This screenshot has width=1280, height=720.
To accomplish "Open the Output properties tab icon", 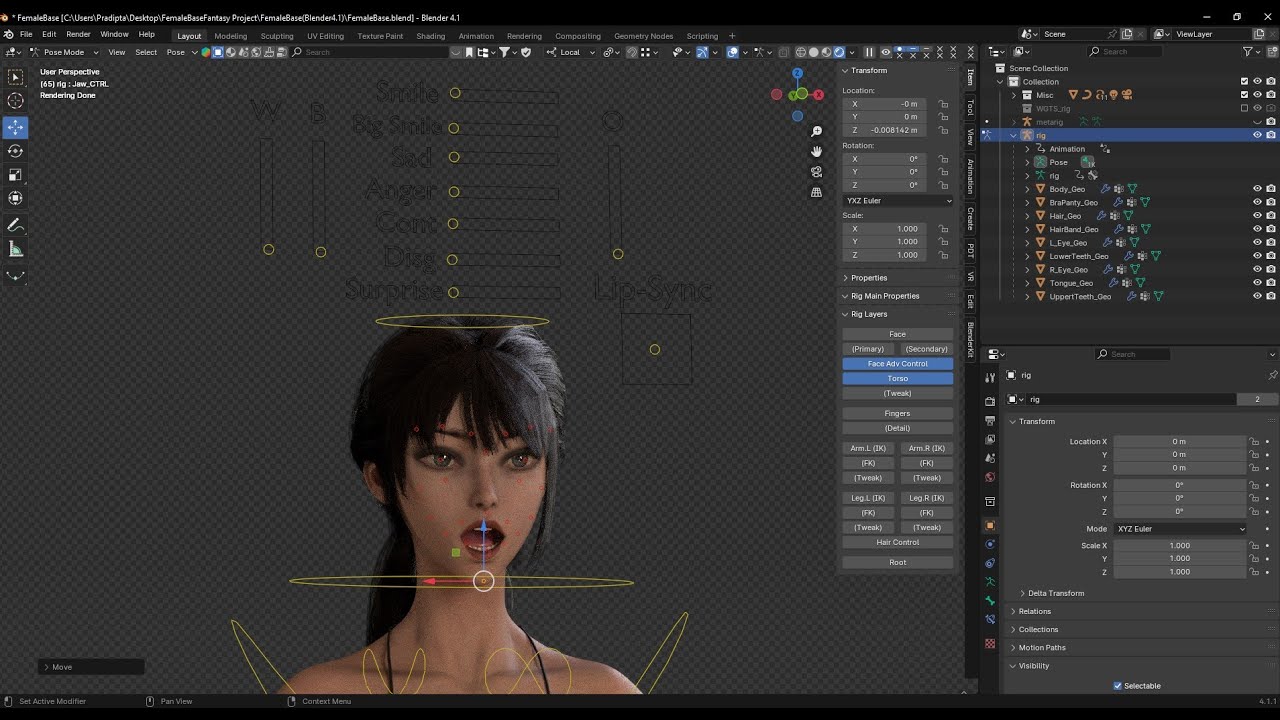I will 990,420.
